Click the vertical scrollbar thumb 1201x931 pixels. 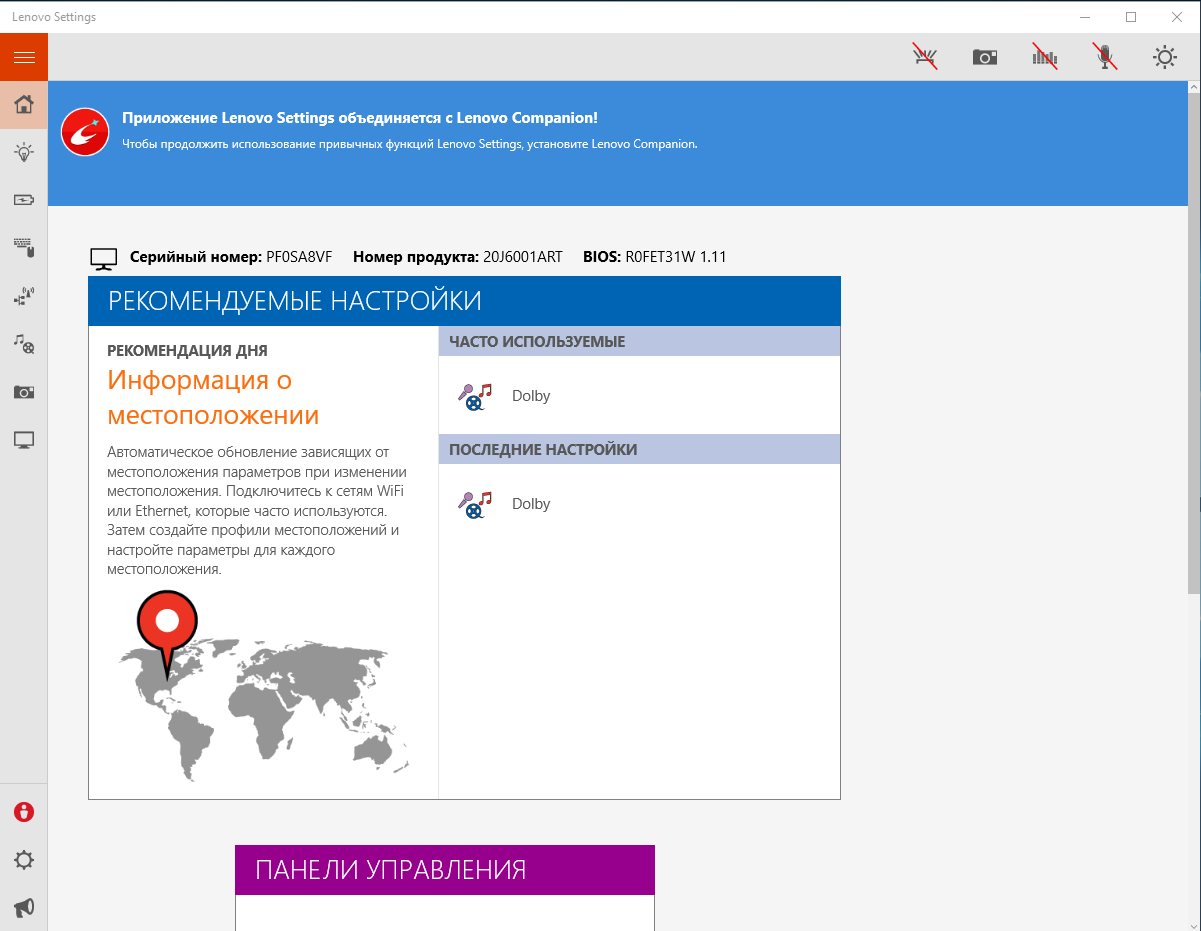coord(1194,345)
